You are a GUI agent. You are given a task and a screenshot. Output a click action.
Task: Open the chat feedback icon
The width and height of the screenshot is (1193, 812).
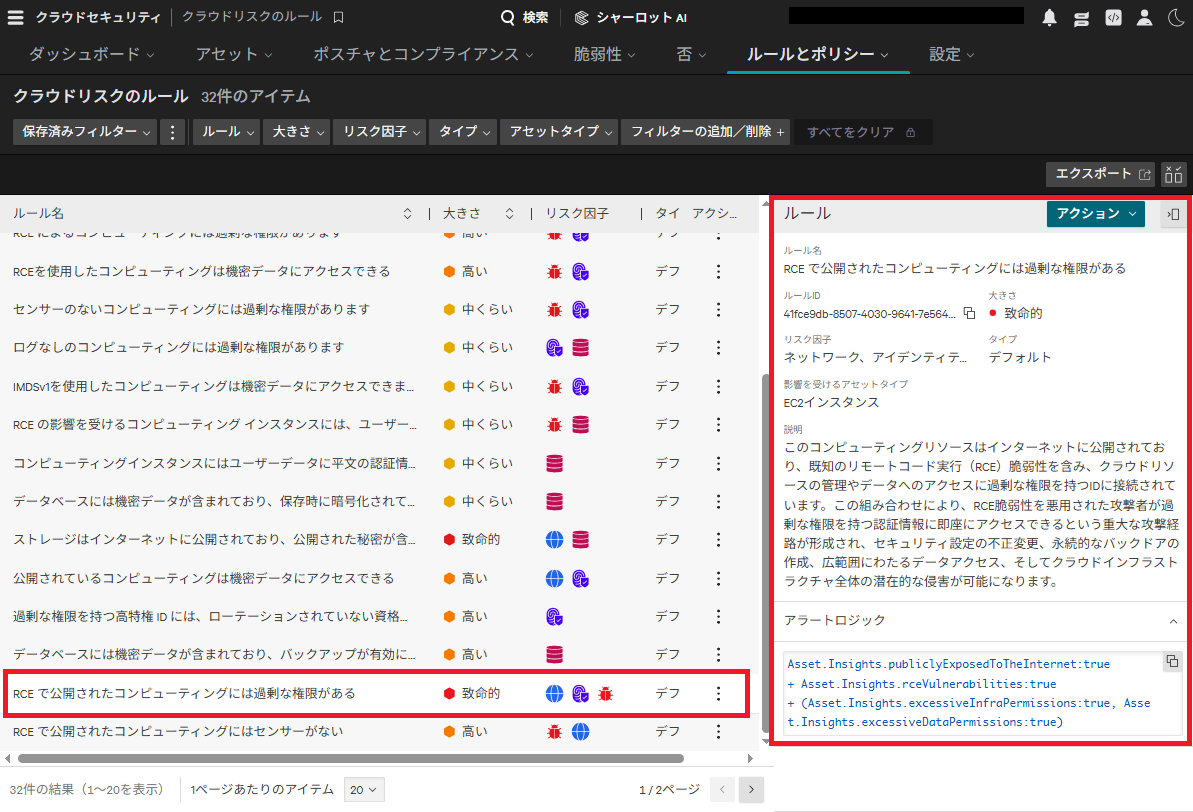tap(1081, 17)
